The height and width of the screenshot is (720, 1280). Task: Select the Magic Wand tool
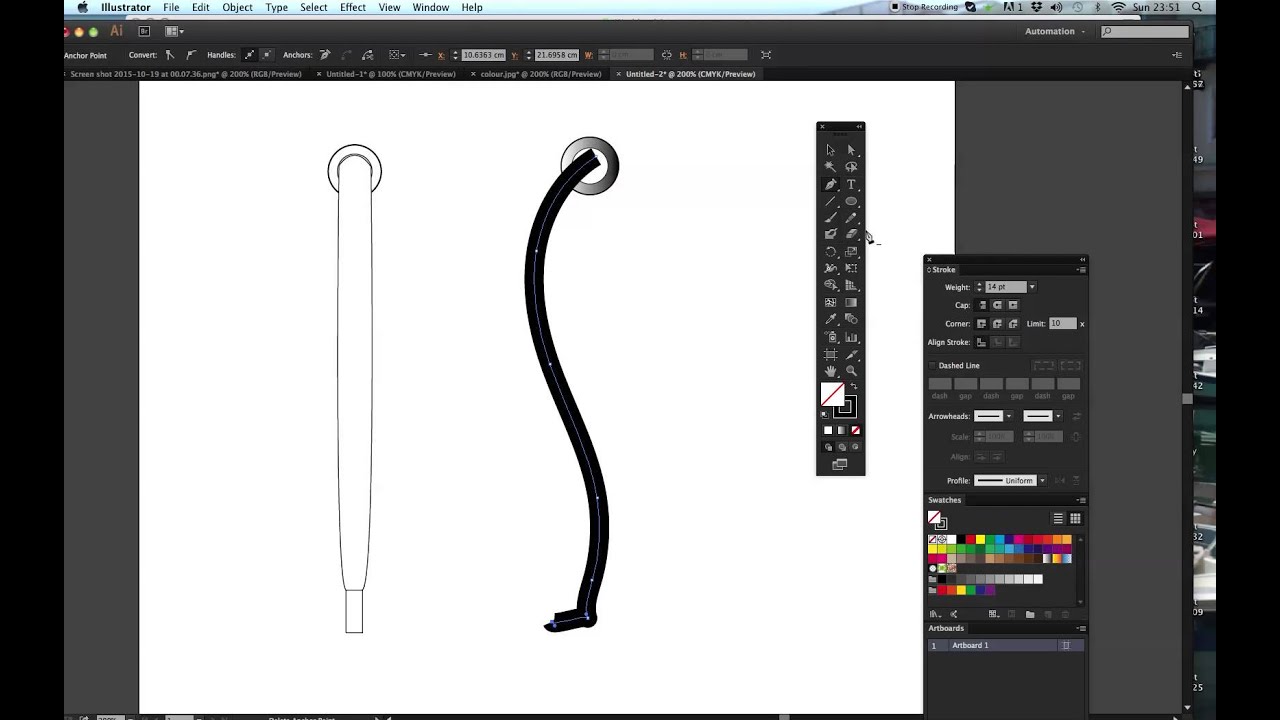click(x=830, y=167)
